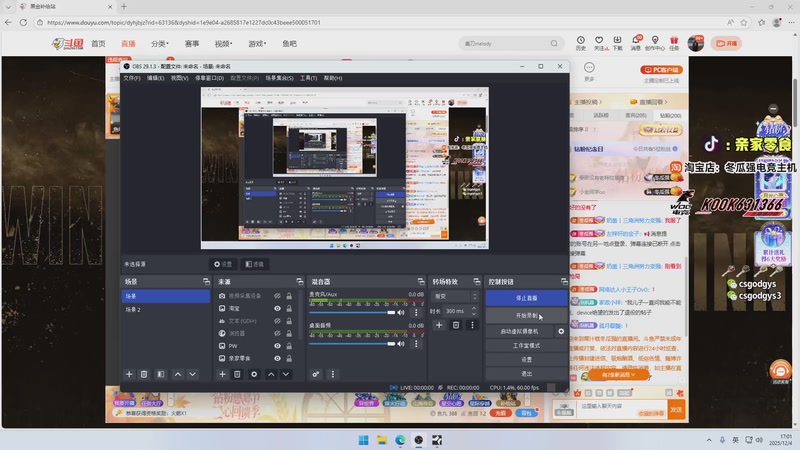Open Douyu task gift icon

point(674,43)
